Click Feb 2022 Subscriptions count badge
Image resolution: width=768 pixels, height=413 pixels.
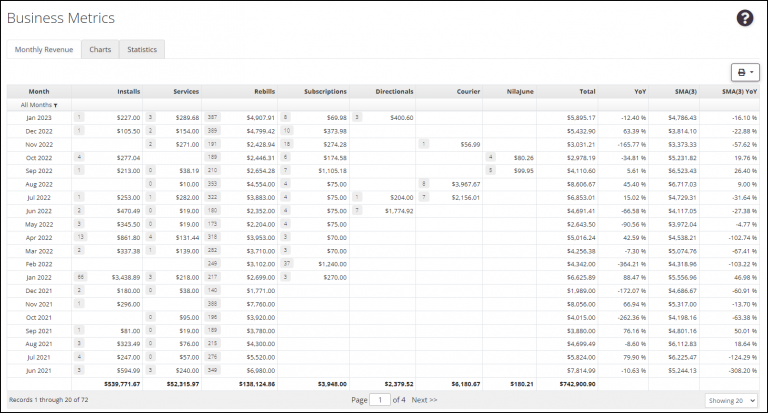[286, 262]
